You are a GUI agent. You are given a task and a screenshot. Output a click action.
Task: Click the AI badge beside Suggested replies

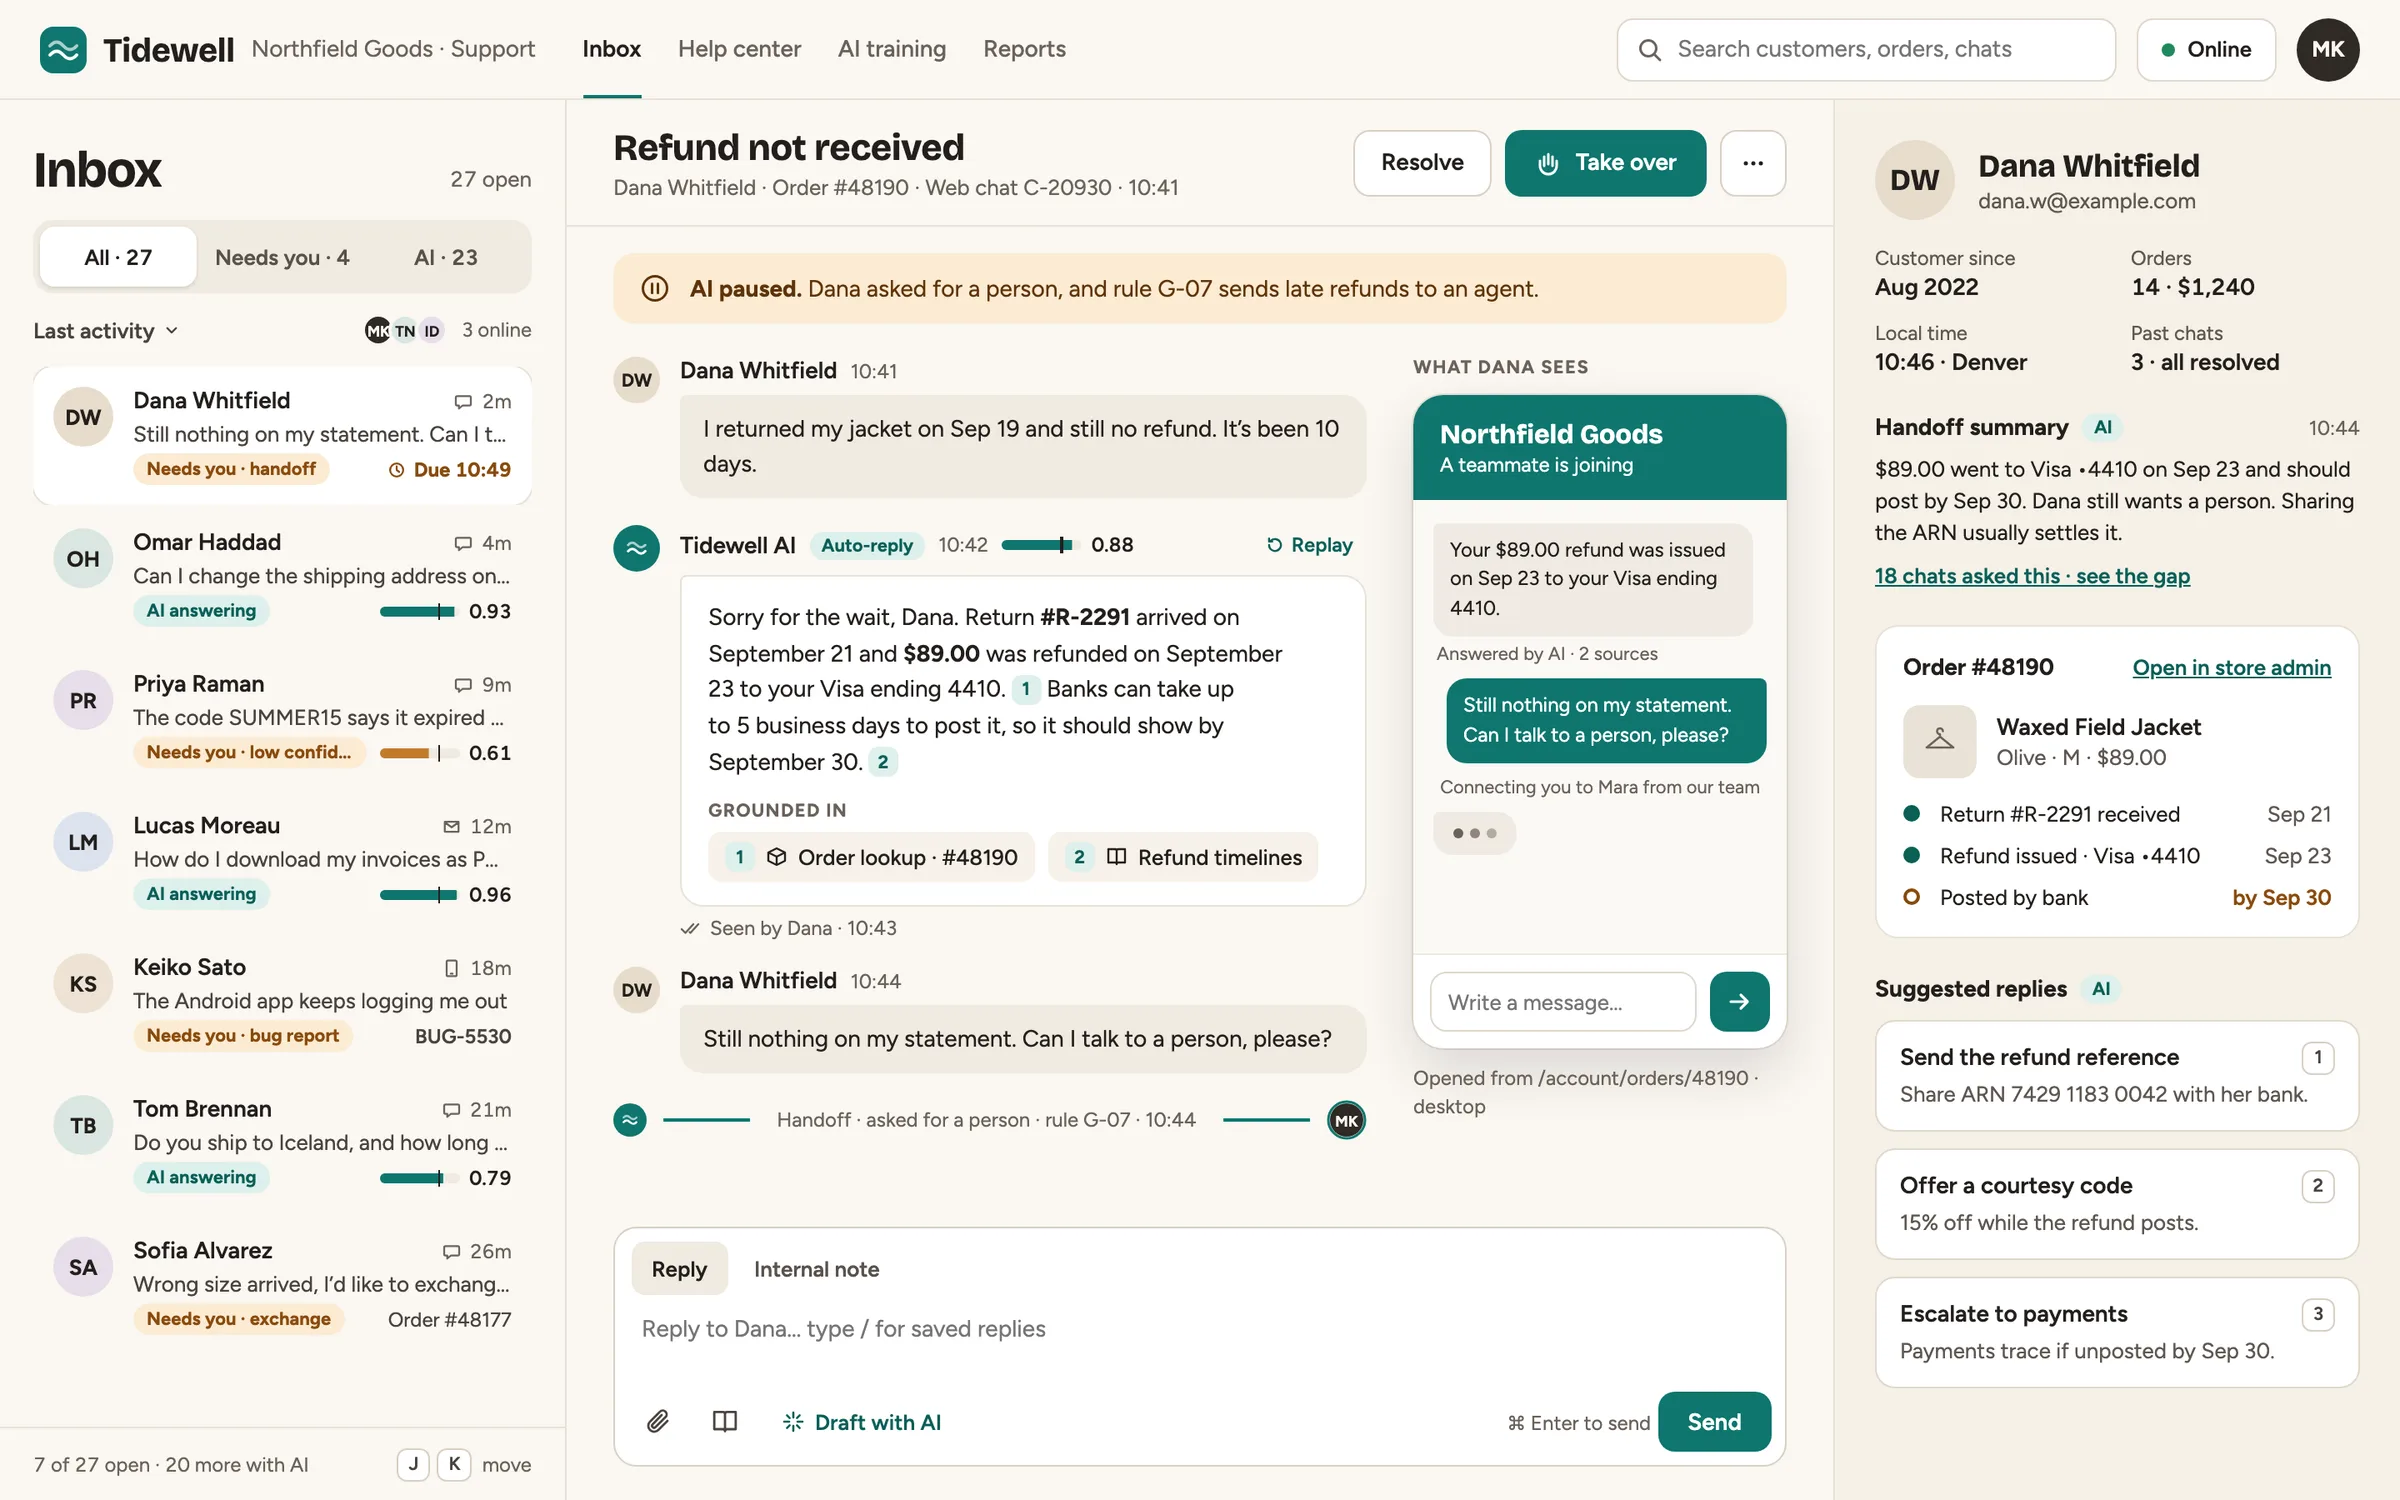coord(2101,989)
